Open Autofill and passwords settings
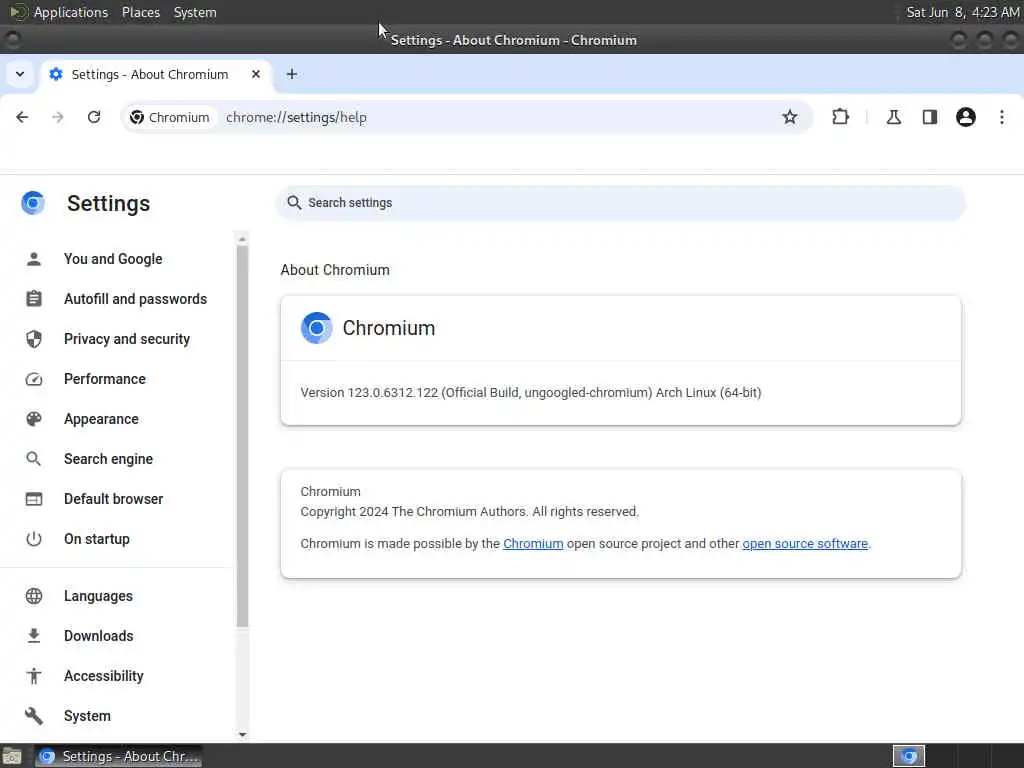This screenshot has height=768, width=1024. tap(135, 298)
